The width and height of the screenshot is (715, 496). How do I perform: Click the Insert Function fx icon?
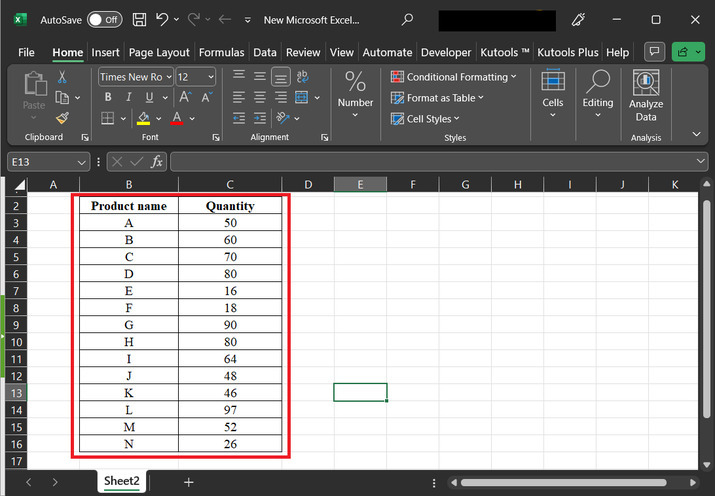158,161
